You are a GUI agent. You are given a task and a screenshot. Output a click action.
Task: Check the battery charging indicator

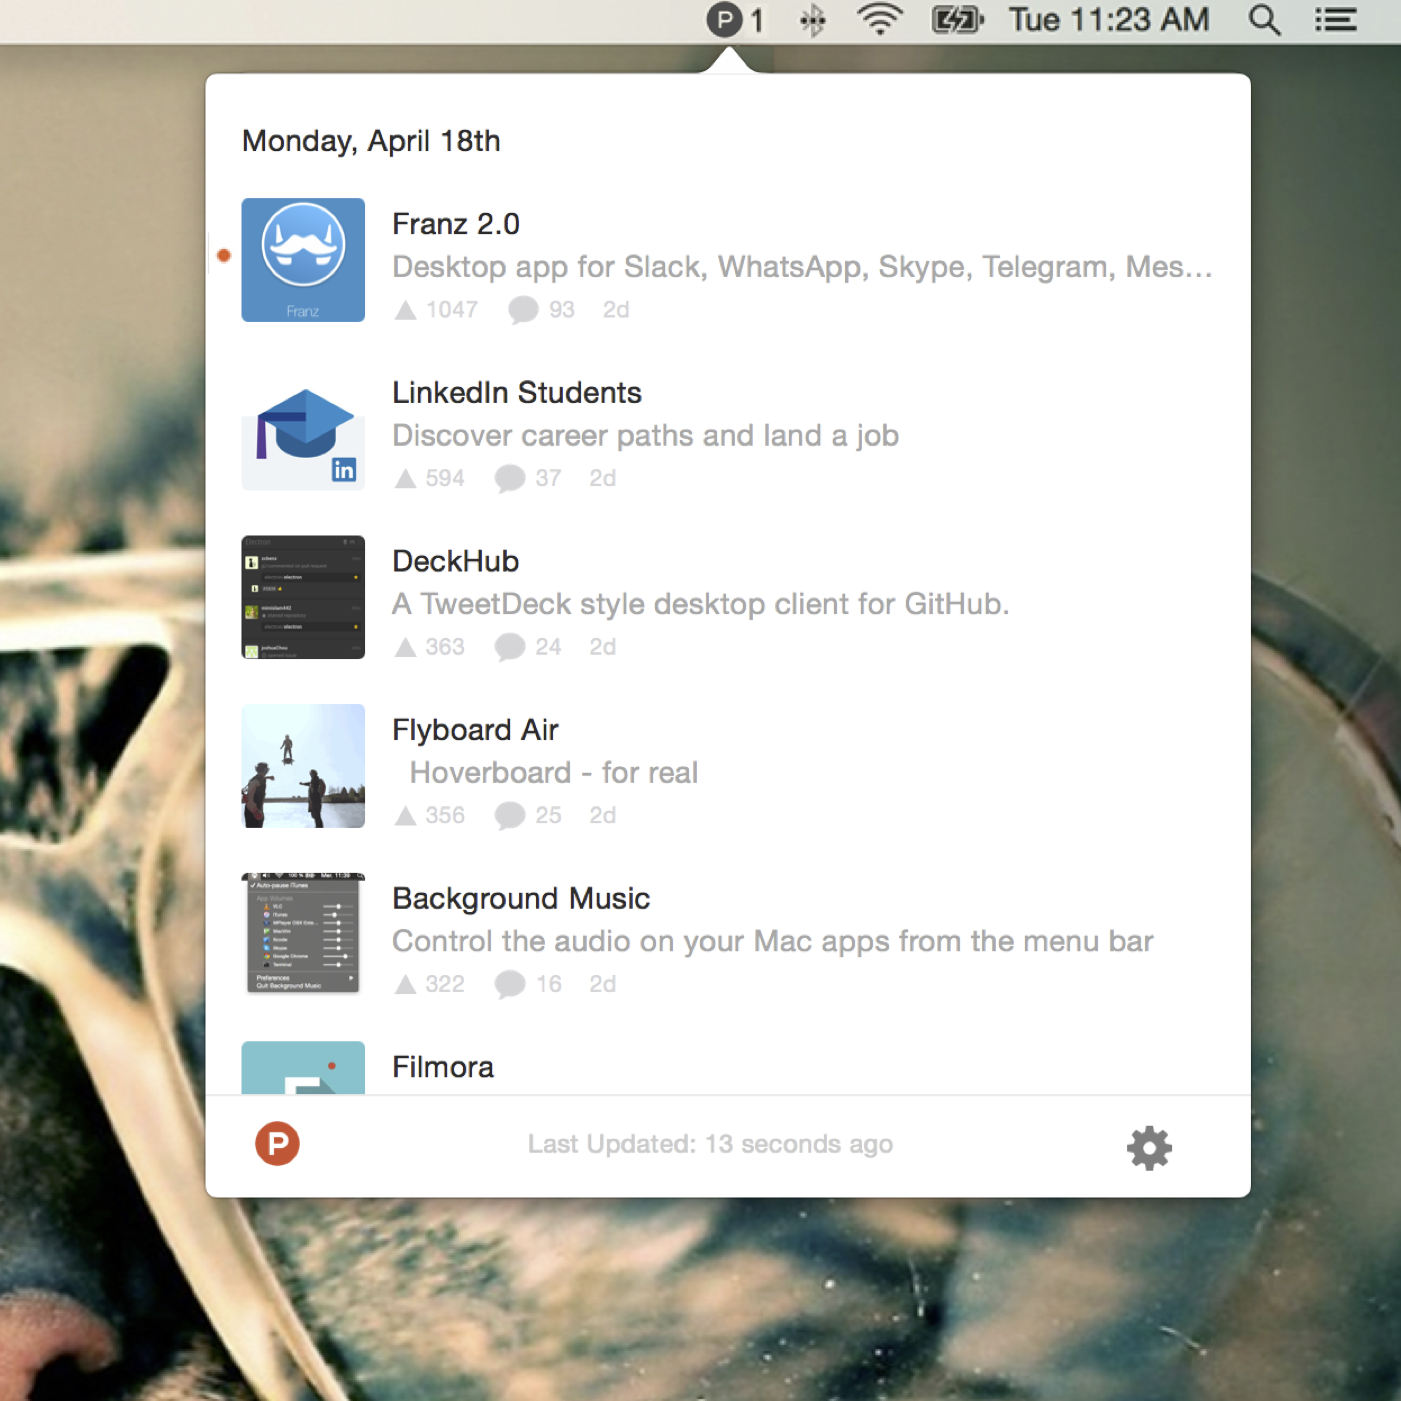pyautogui.click(x=956, y=19)
